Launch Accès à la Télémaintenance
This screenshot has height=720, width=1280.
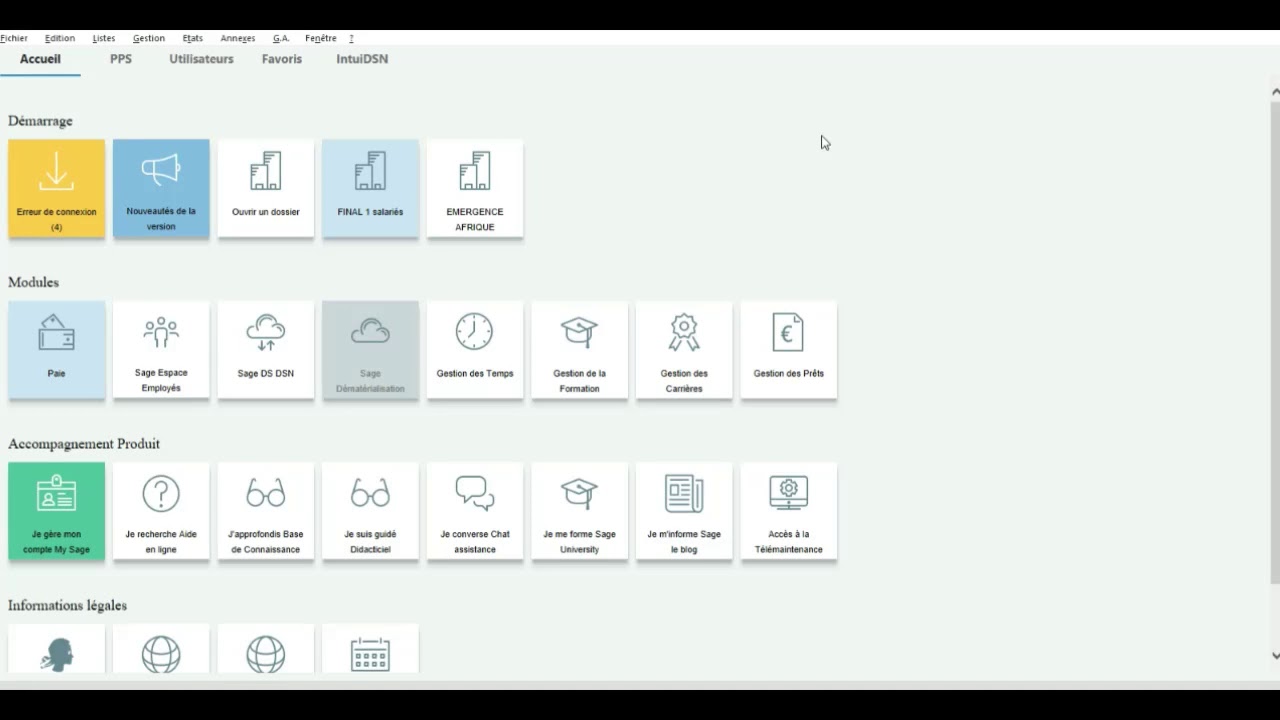[789, 511]
